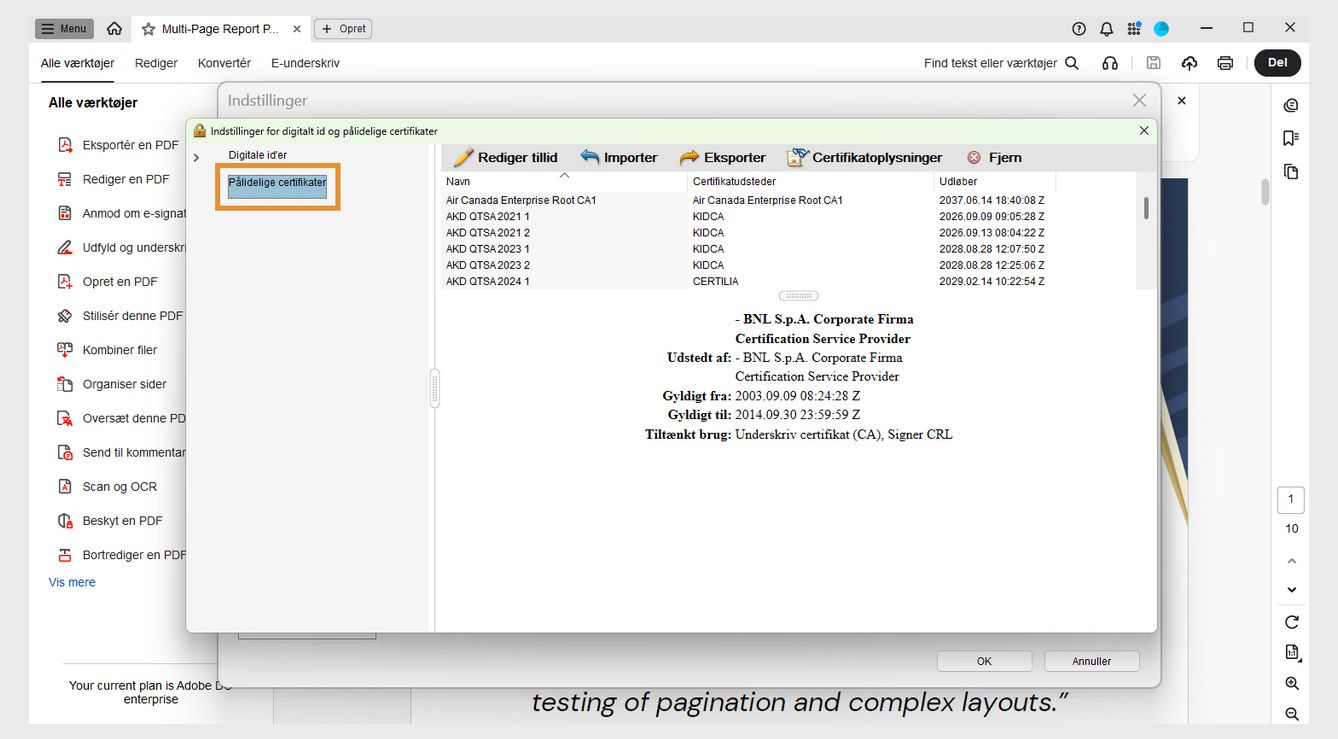
Task: Click the Annuller button
Action: click(1091, 661)
